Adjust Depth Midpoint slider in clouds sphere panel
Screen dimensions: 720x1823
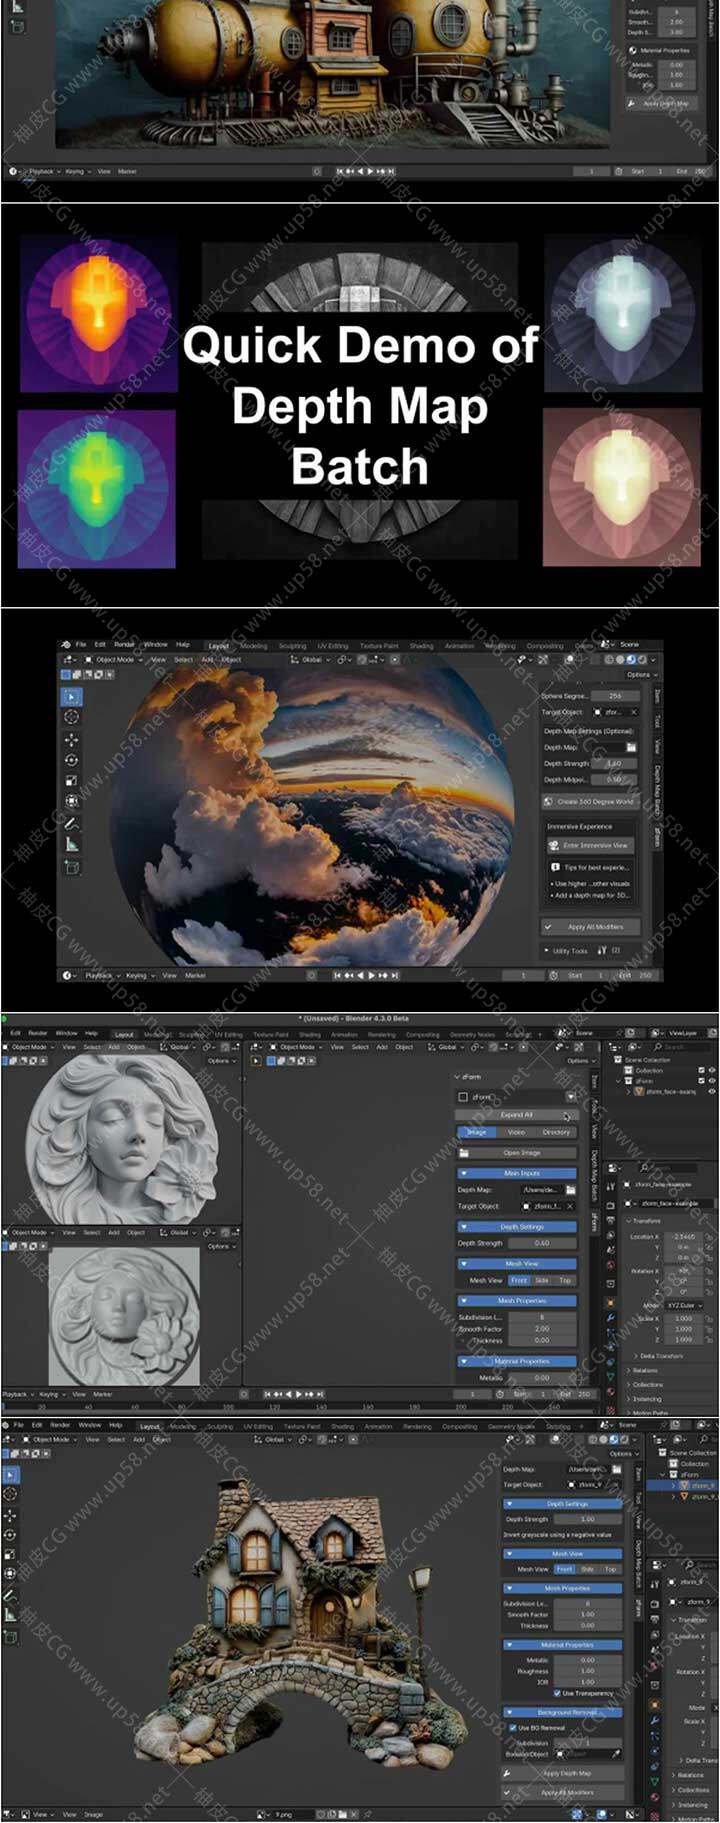tap(614, 779)
